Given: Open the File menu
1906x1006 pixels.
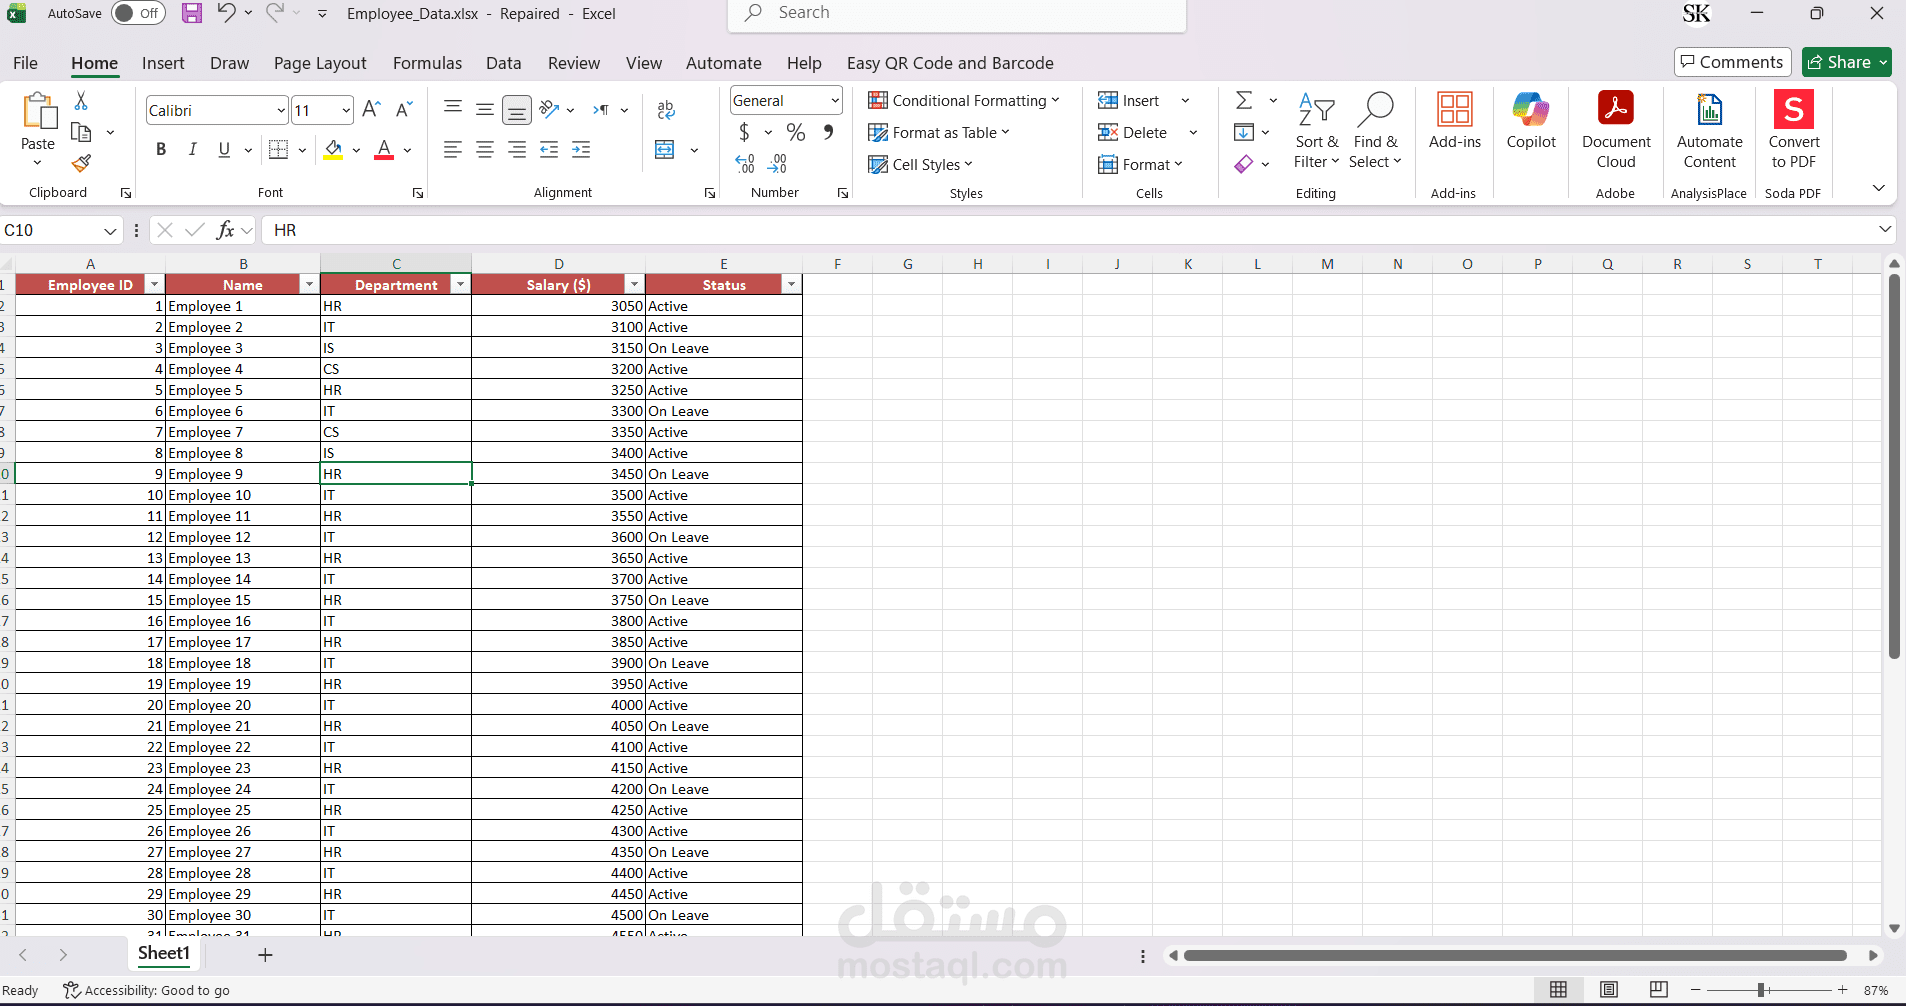Looking at the screenshot, I should click(25, 63).
